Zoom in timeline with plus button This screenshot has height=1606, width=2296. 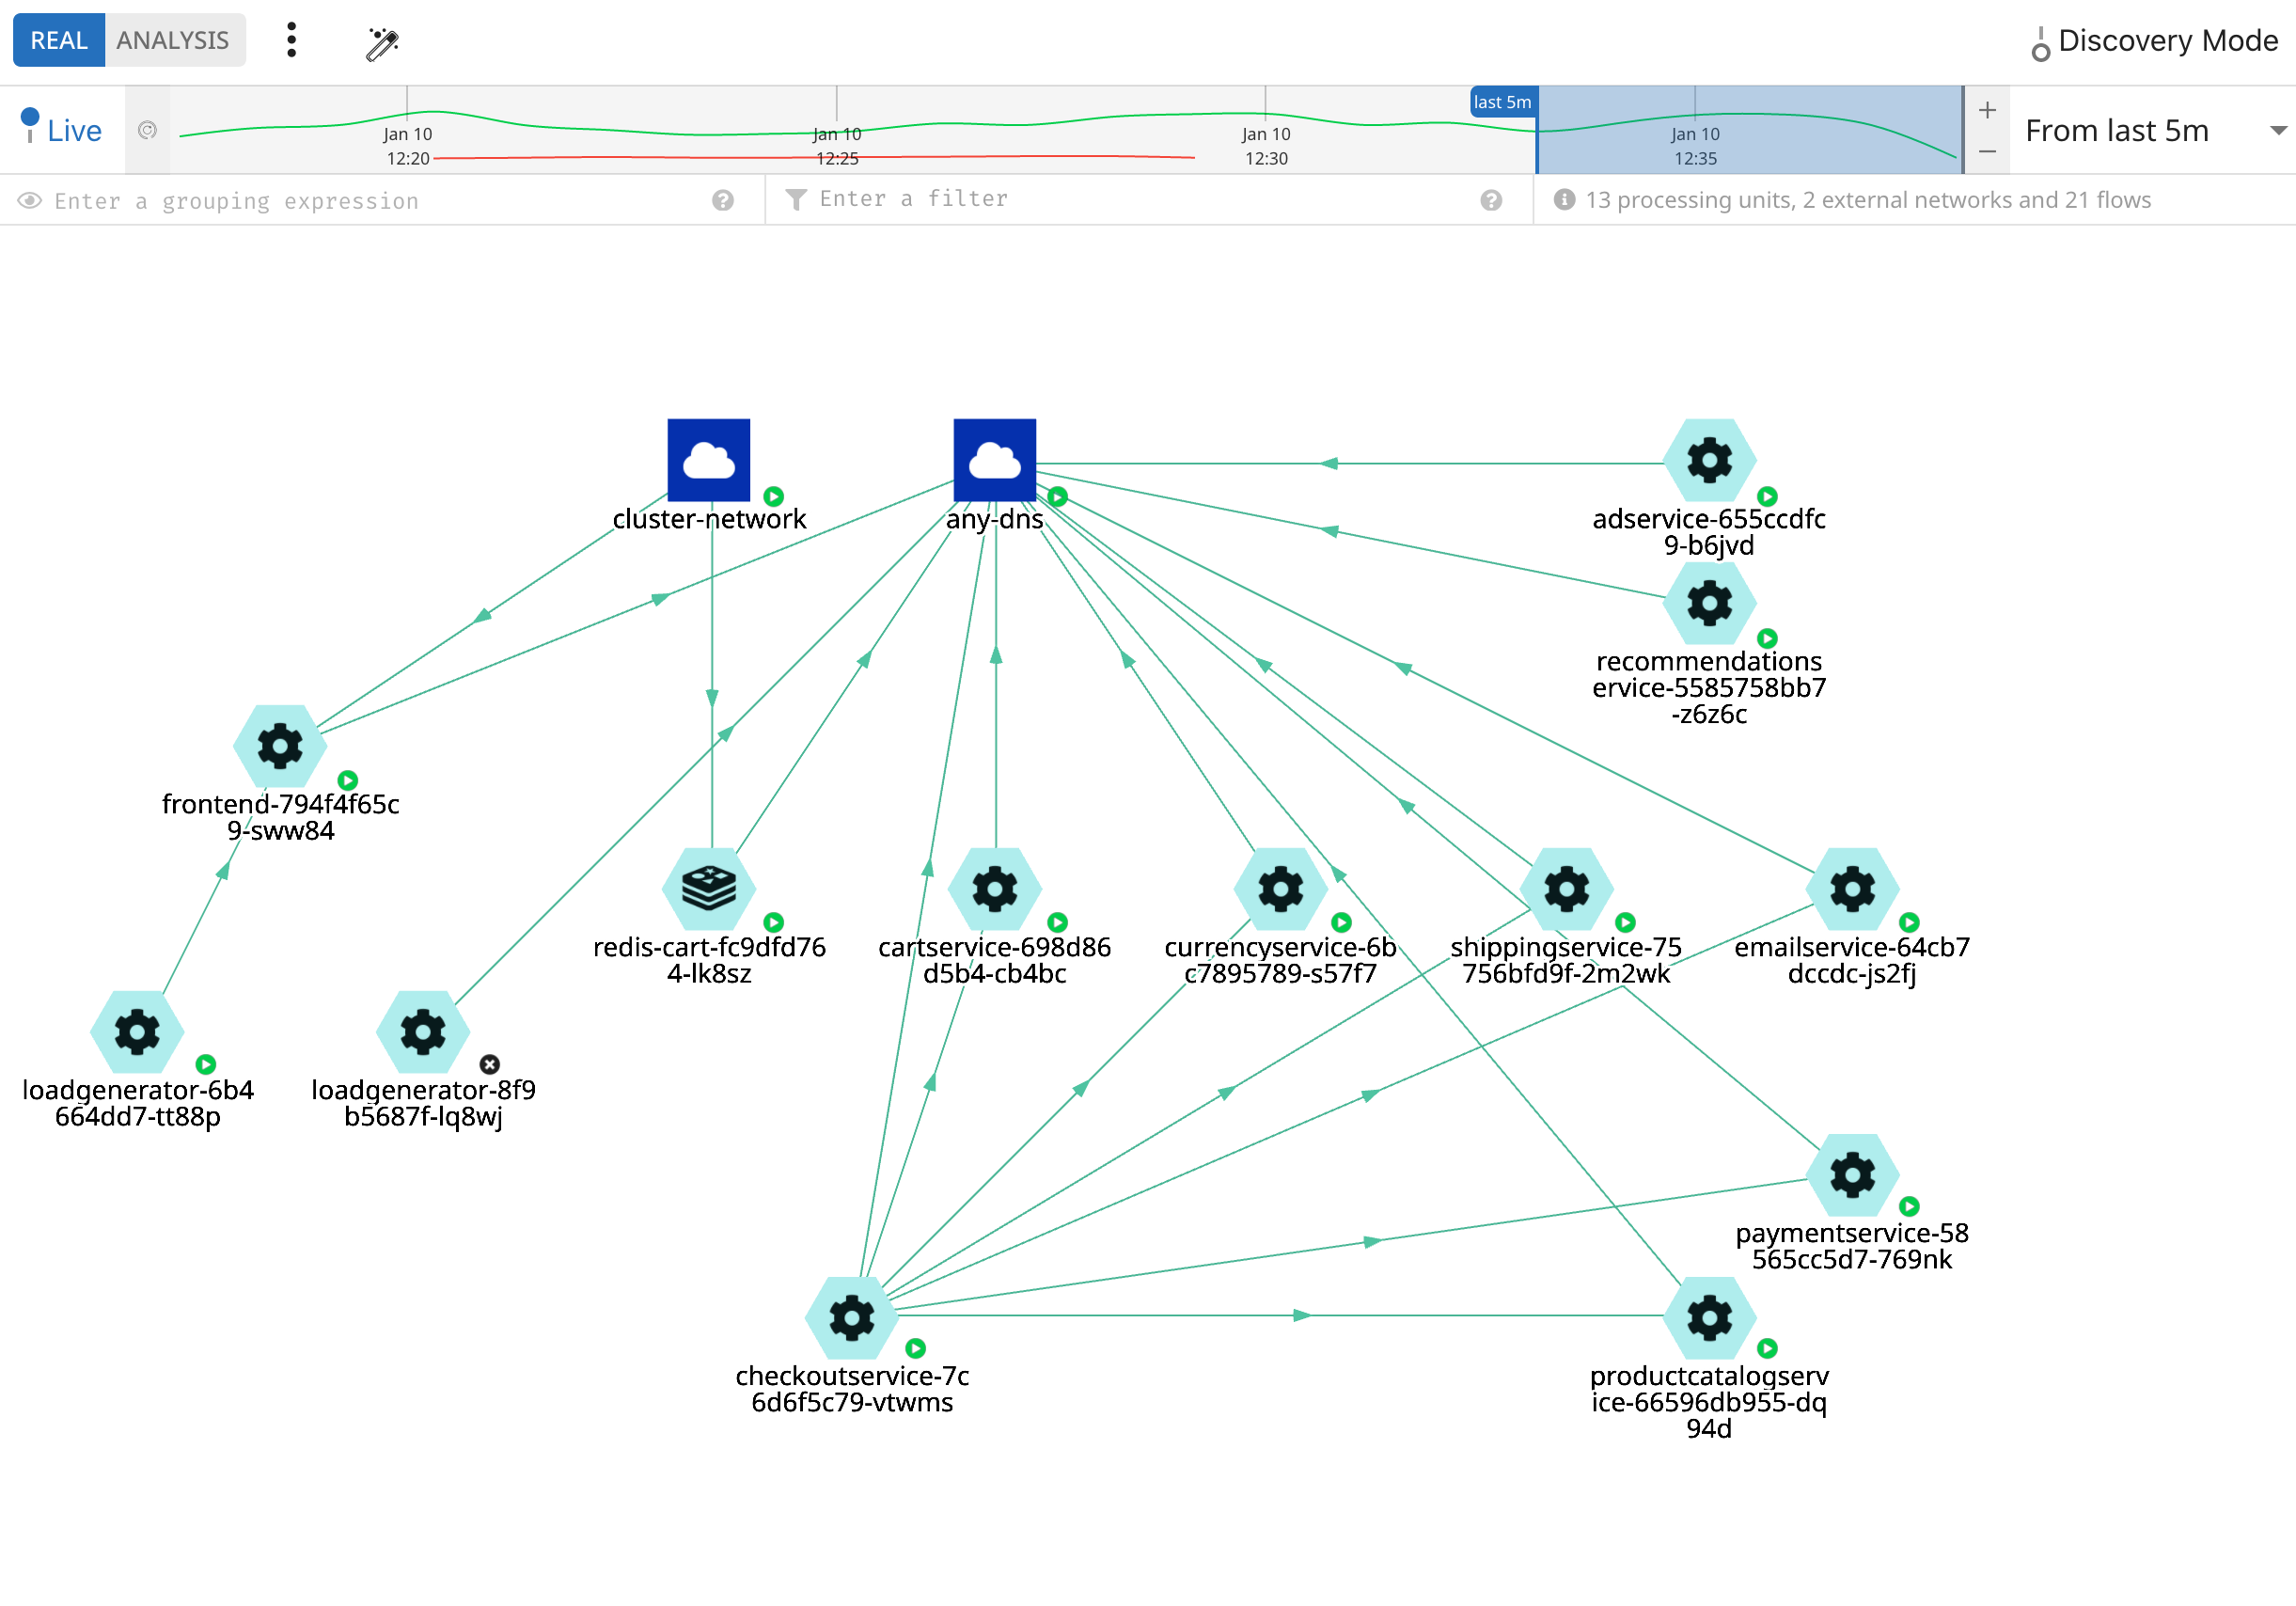click(x=1987, y=110)
